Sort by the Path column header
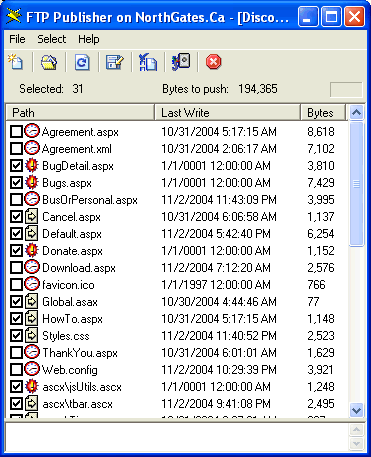The height and width of the screenshot is (457, 371). [80, 113]
